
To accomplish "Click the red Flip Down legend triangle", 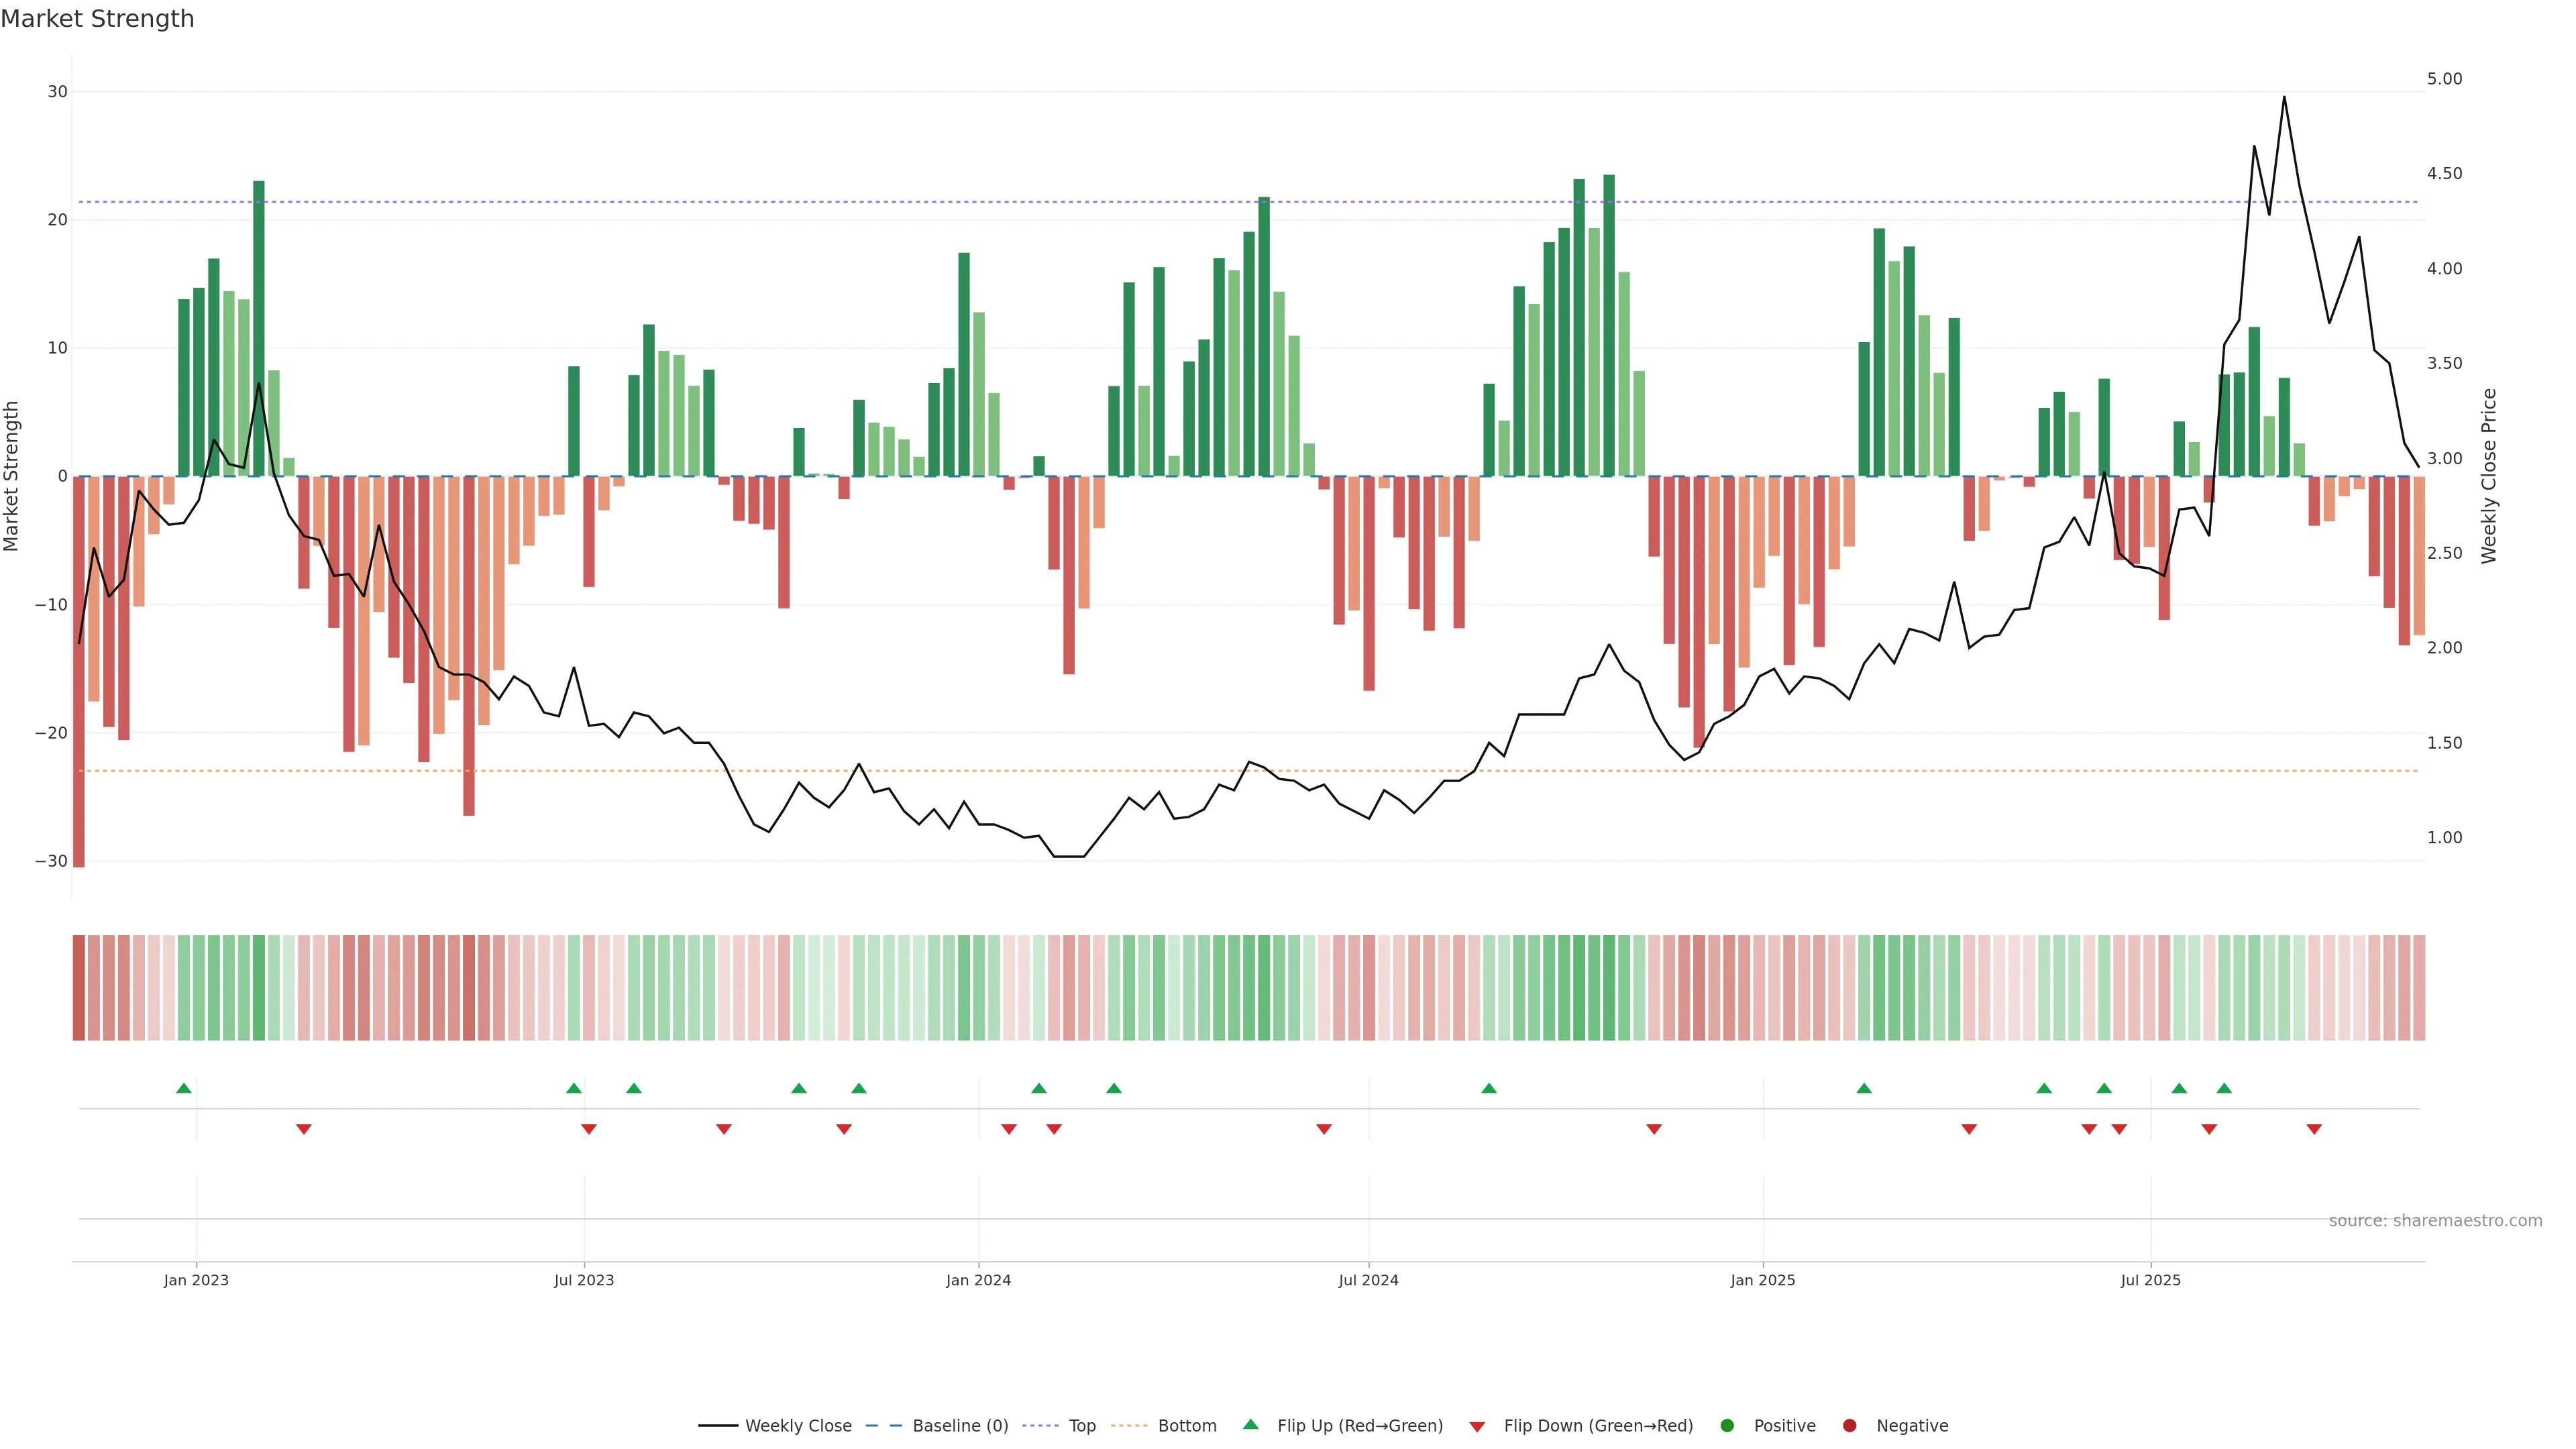I will tap(1477, 1427).
